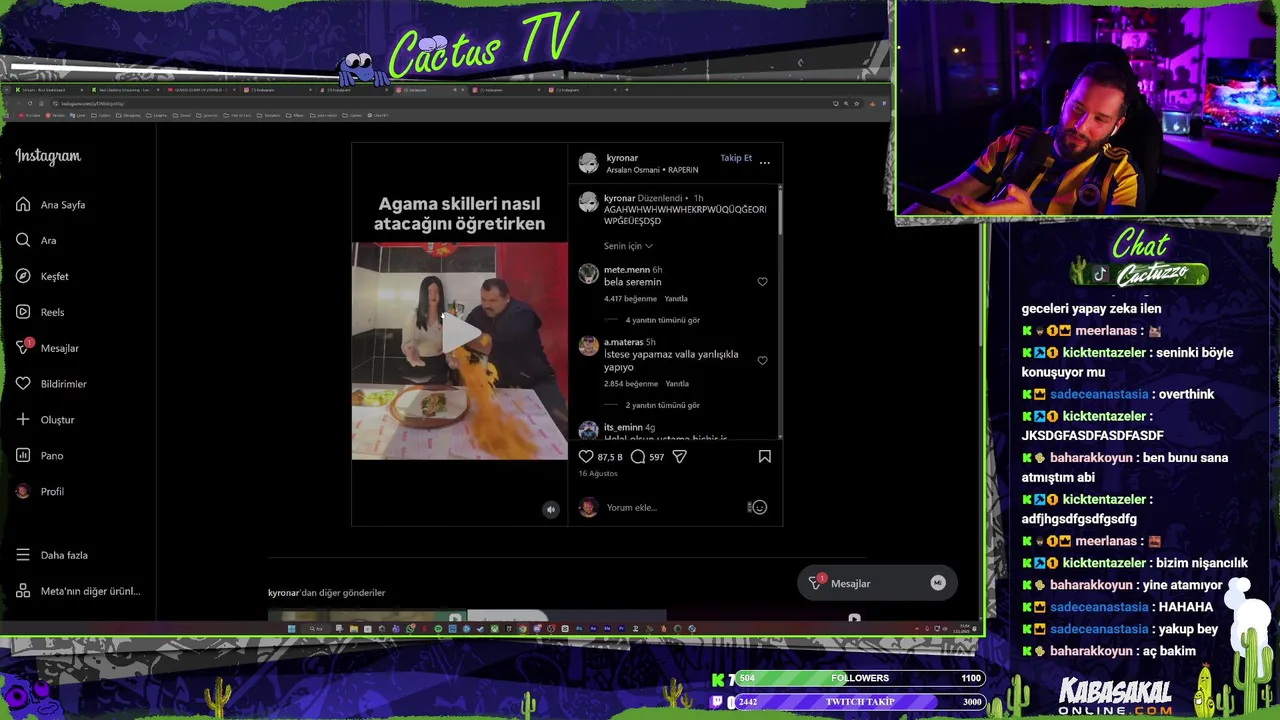Save post with bookmark icon

(x=765, y=457)
